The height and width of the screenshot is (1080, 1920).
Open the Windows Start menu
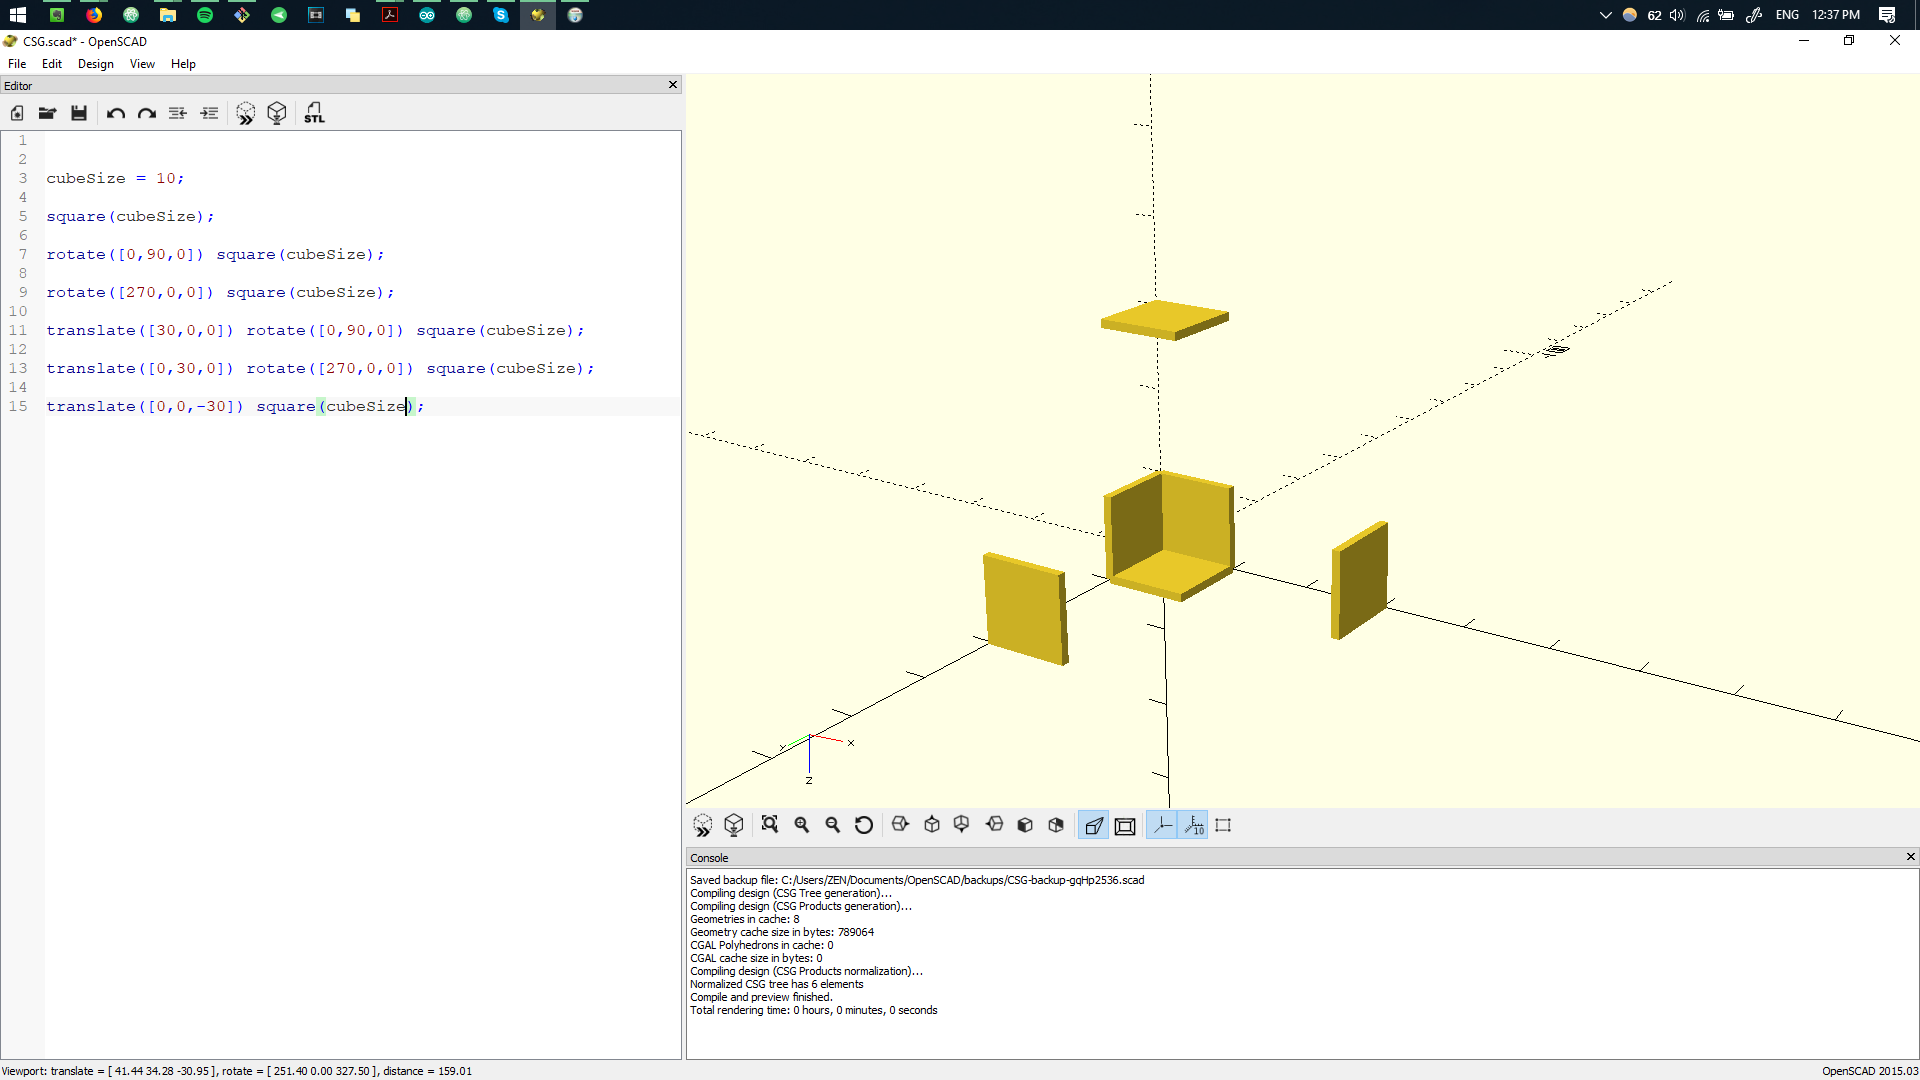click(x=18, y=15)
